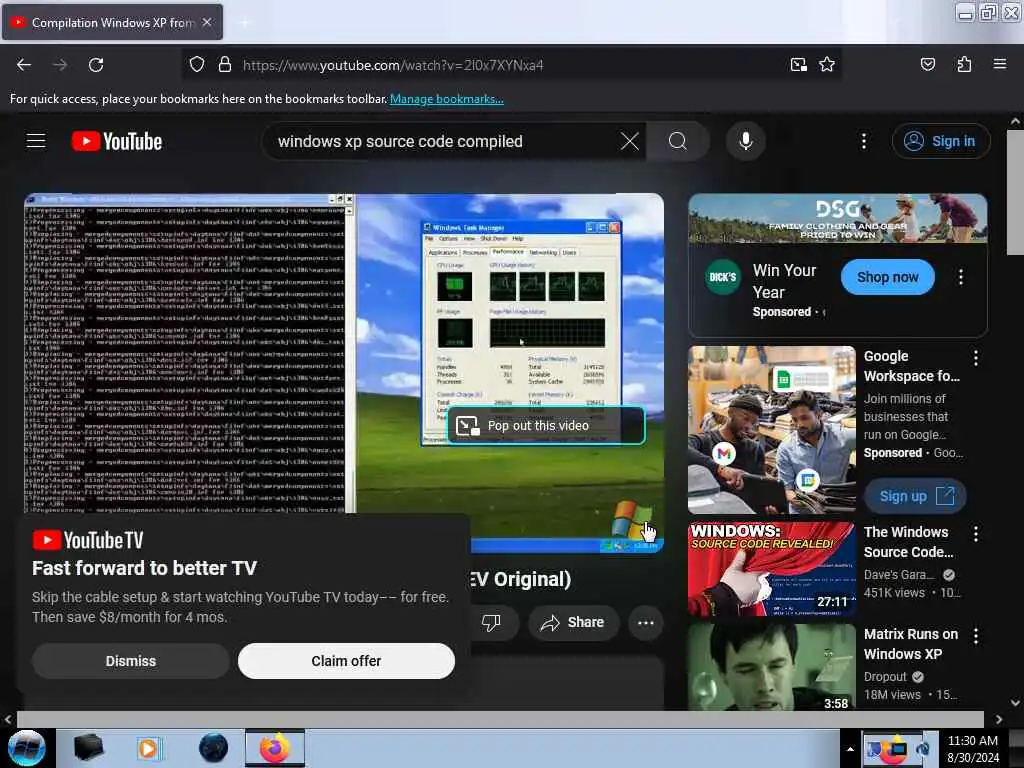Open the DSG banner ad image

click(x=837, y=218)
